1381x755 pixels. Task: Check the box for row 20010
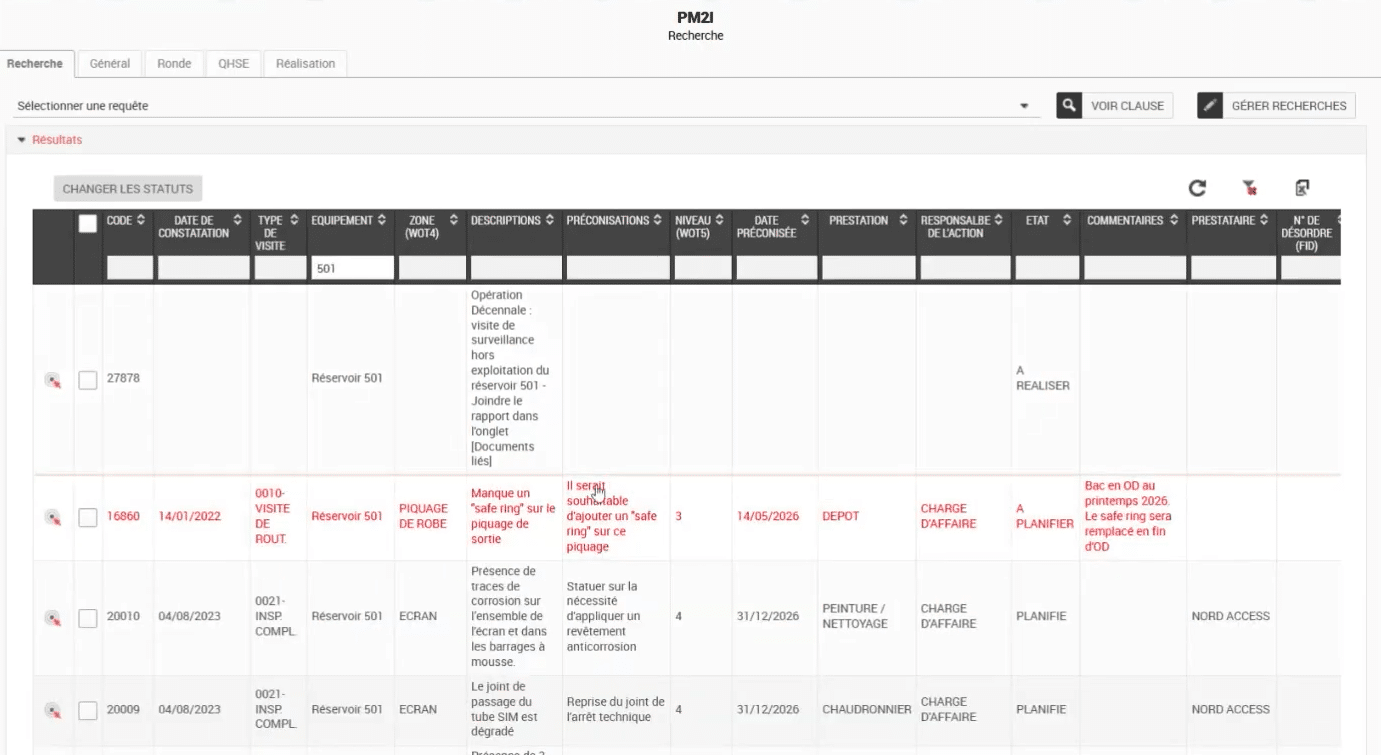pyautogui.click(x=88, y=617)
